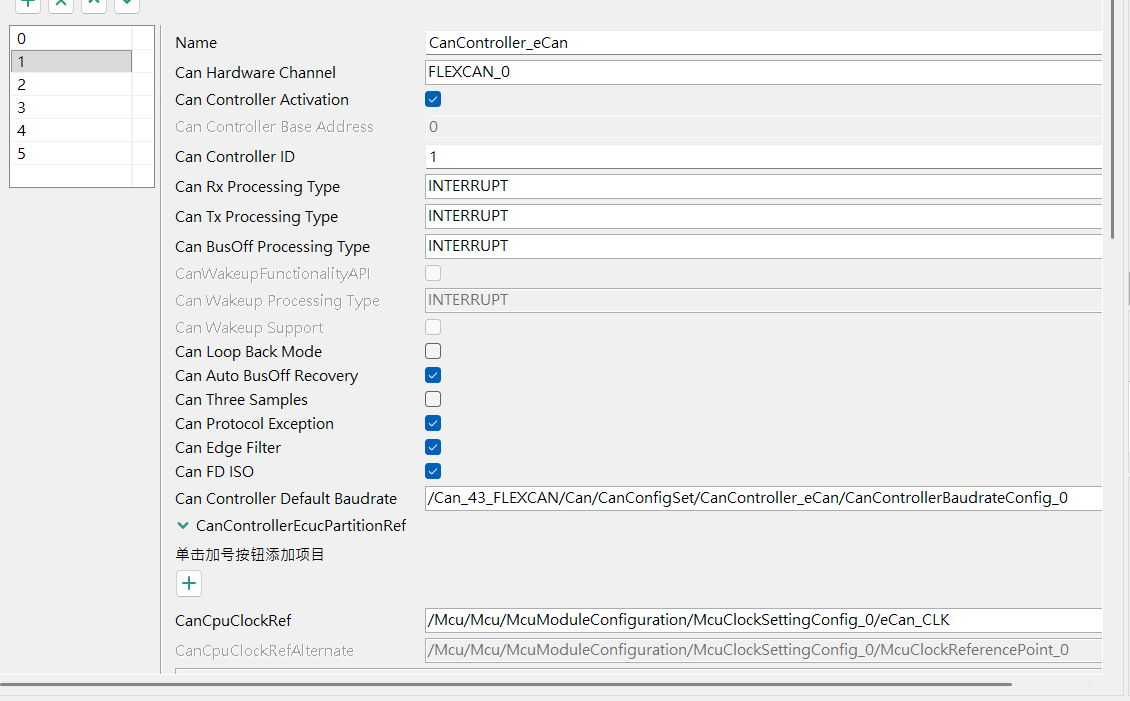Open Can Rx Processing Type dropdown
The width and height of the screenshot is (1130, 701).
(x=763, y=186)
